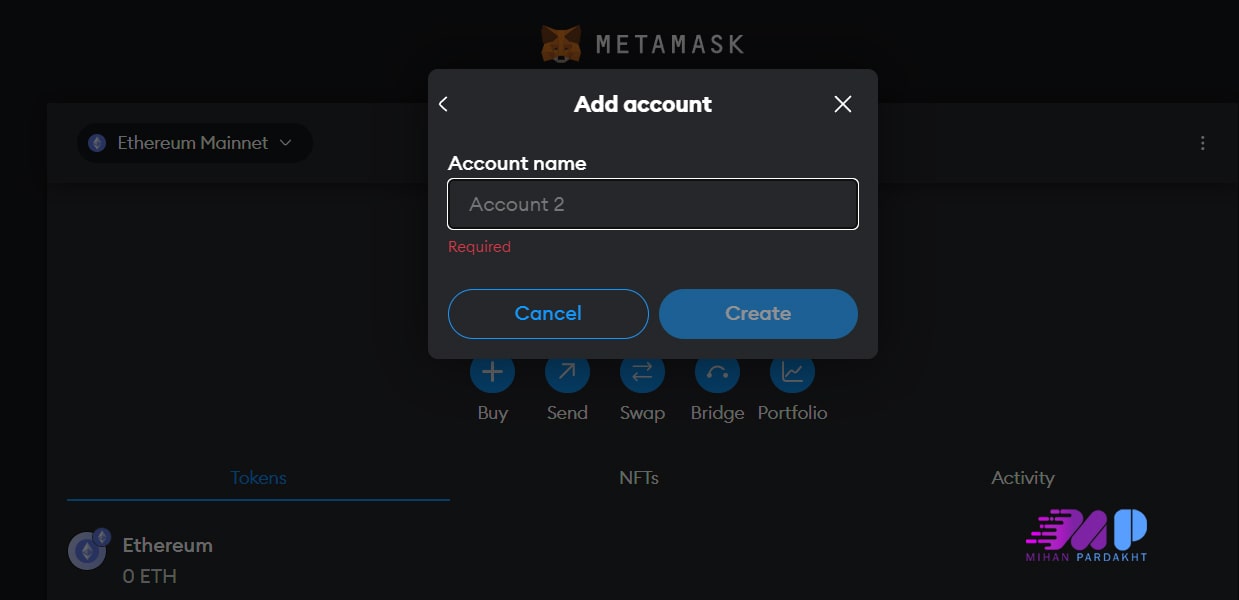This screenshot has height=600, width=1239.
Task: Open the Swap icon
Action: tap(642, 373)
